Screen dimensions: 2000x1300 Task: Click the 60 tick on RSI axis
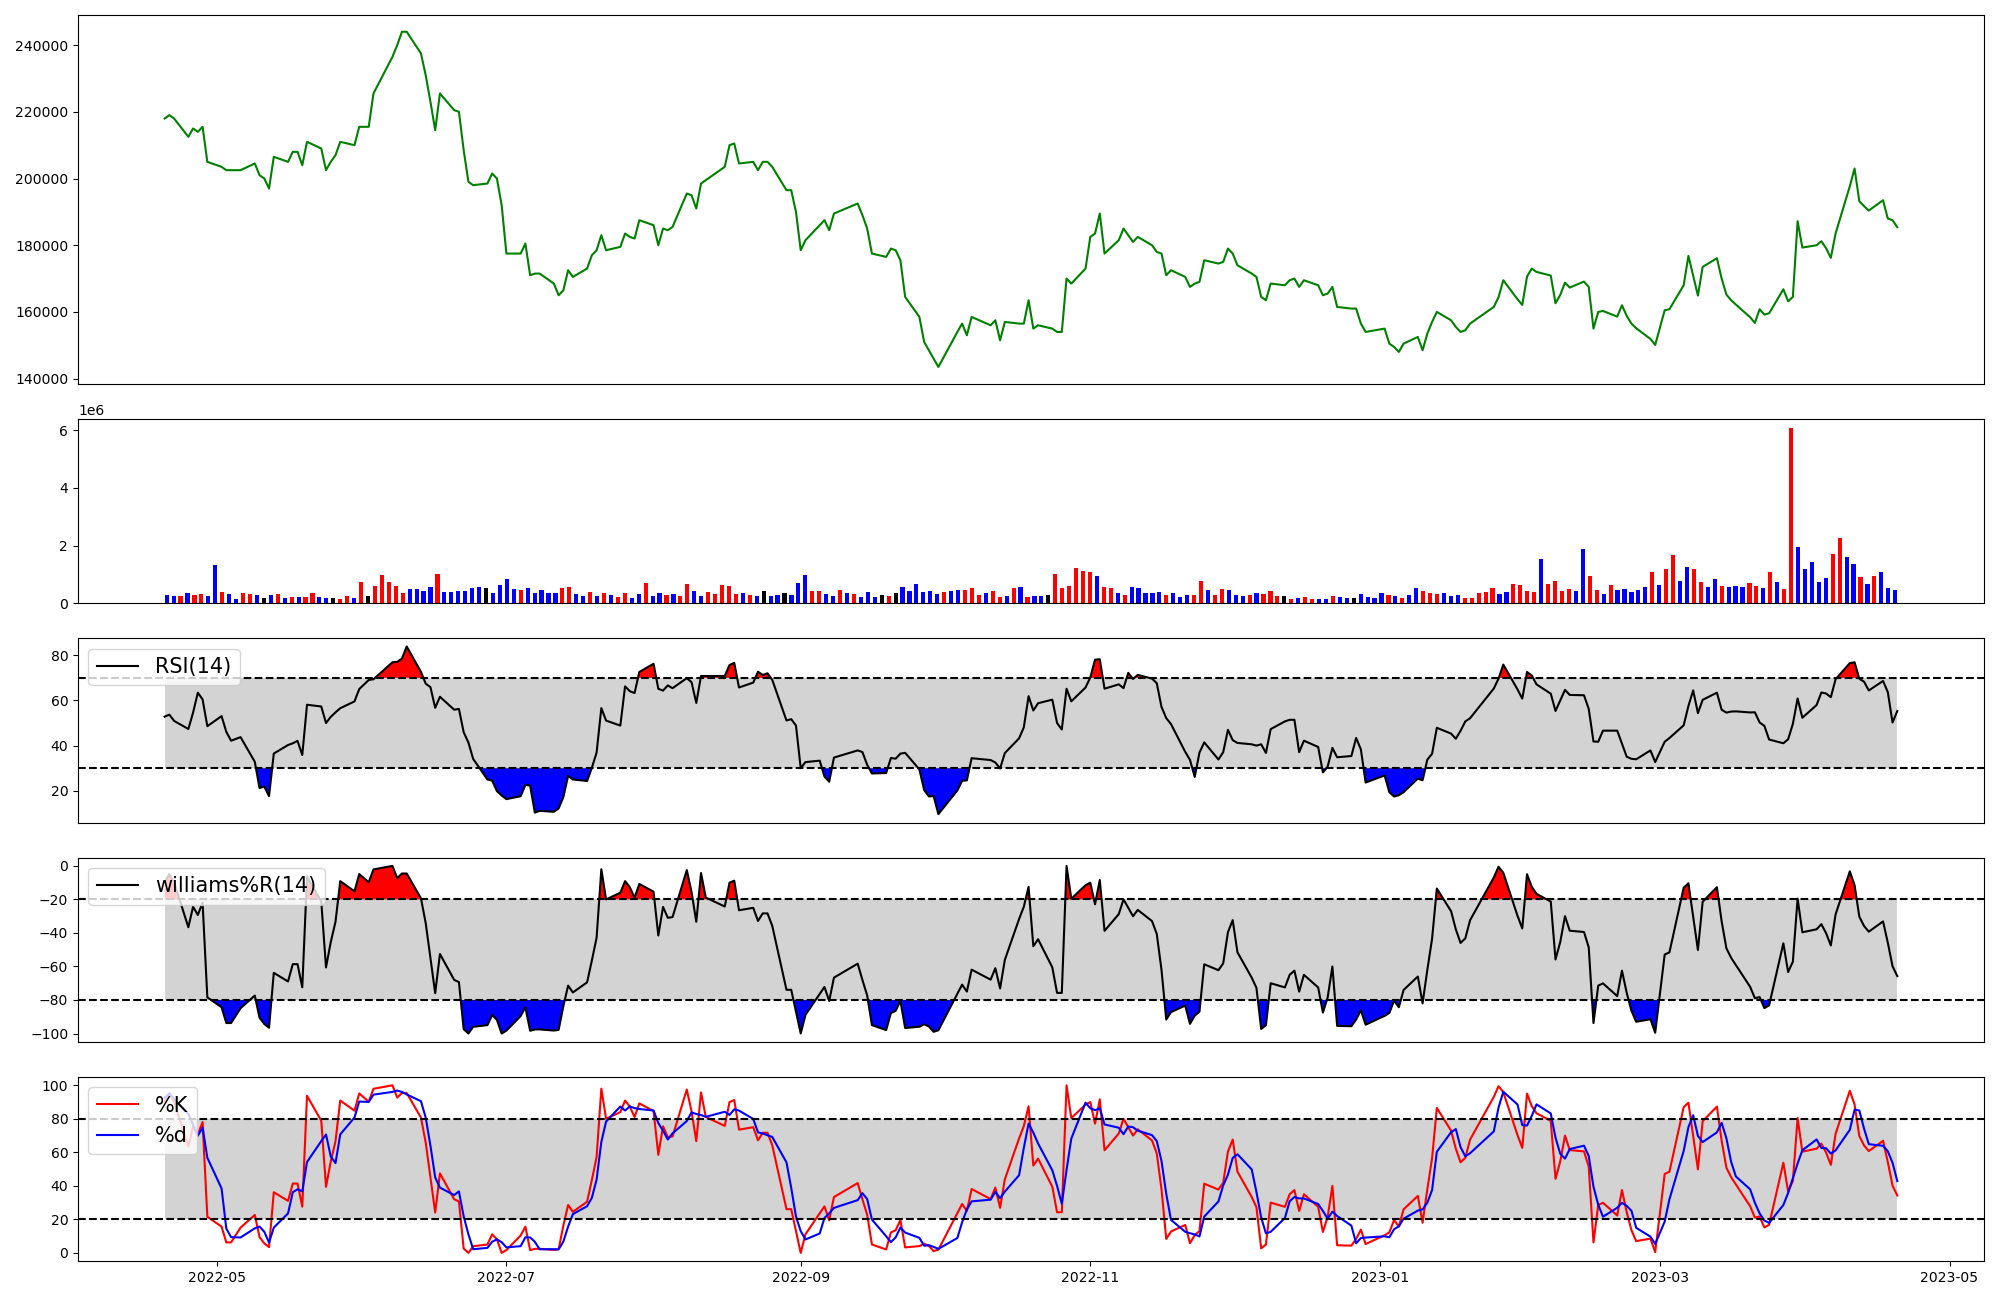point(60,701)
